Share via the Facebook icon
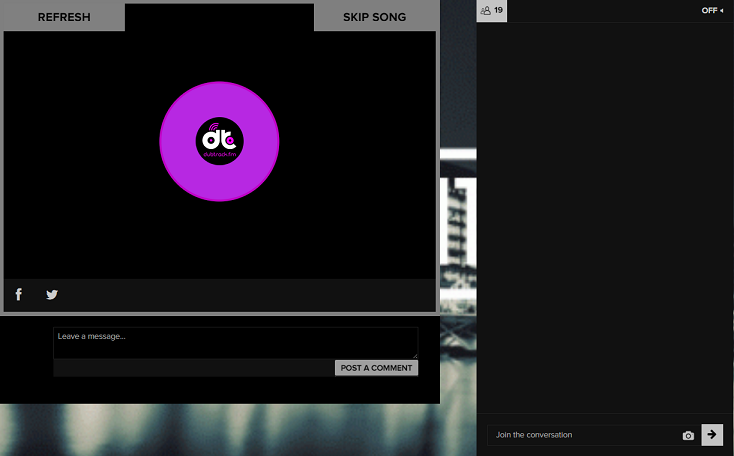 [x=19, y=294]
